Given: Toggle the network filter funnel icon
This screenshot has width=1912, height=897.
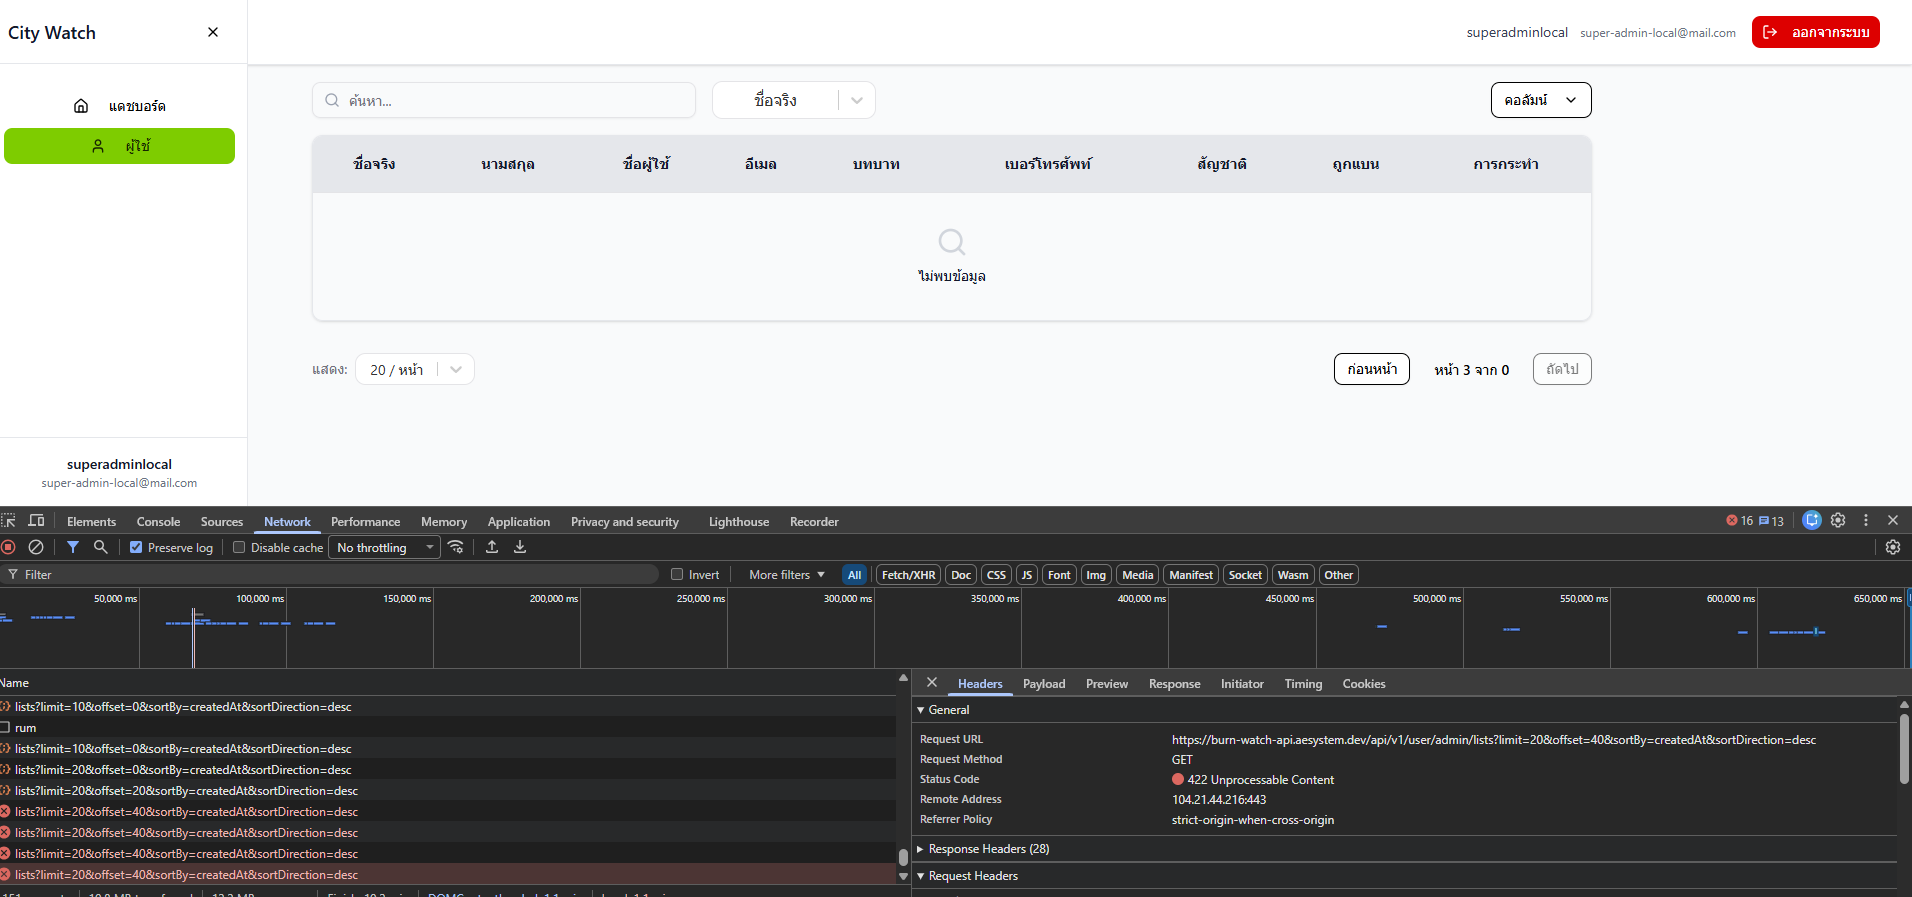Looking at the screenshot, I should pos(73,547).
